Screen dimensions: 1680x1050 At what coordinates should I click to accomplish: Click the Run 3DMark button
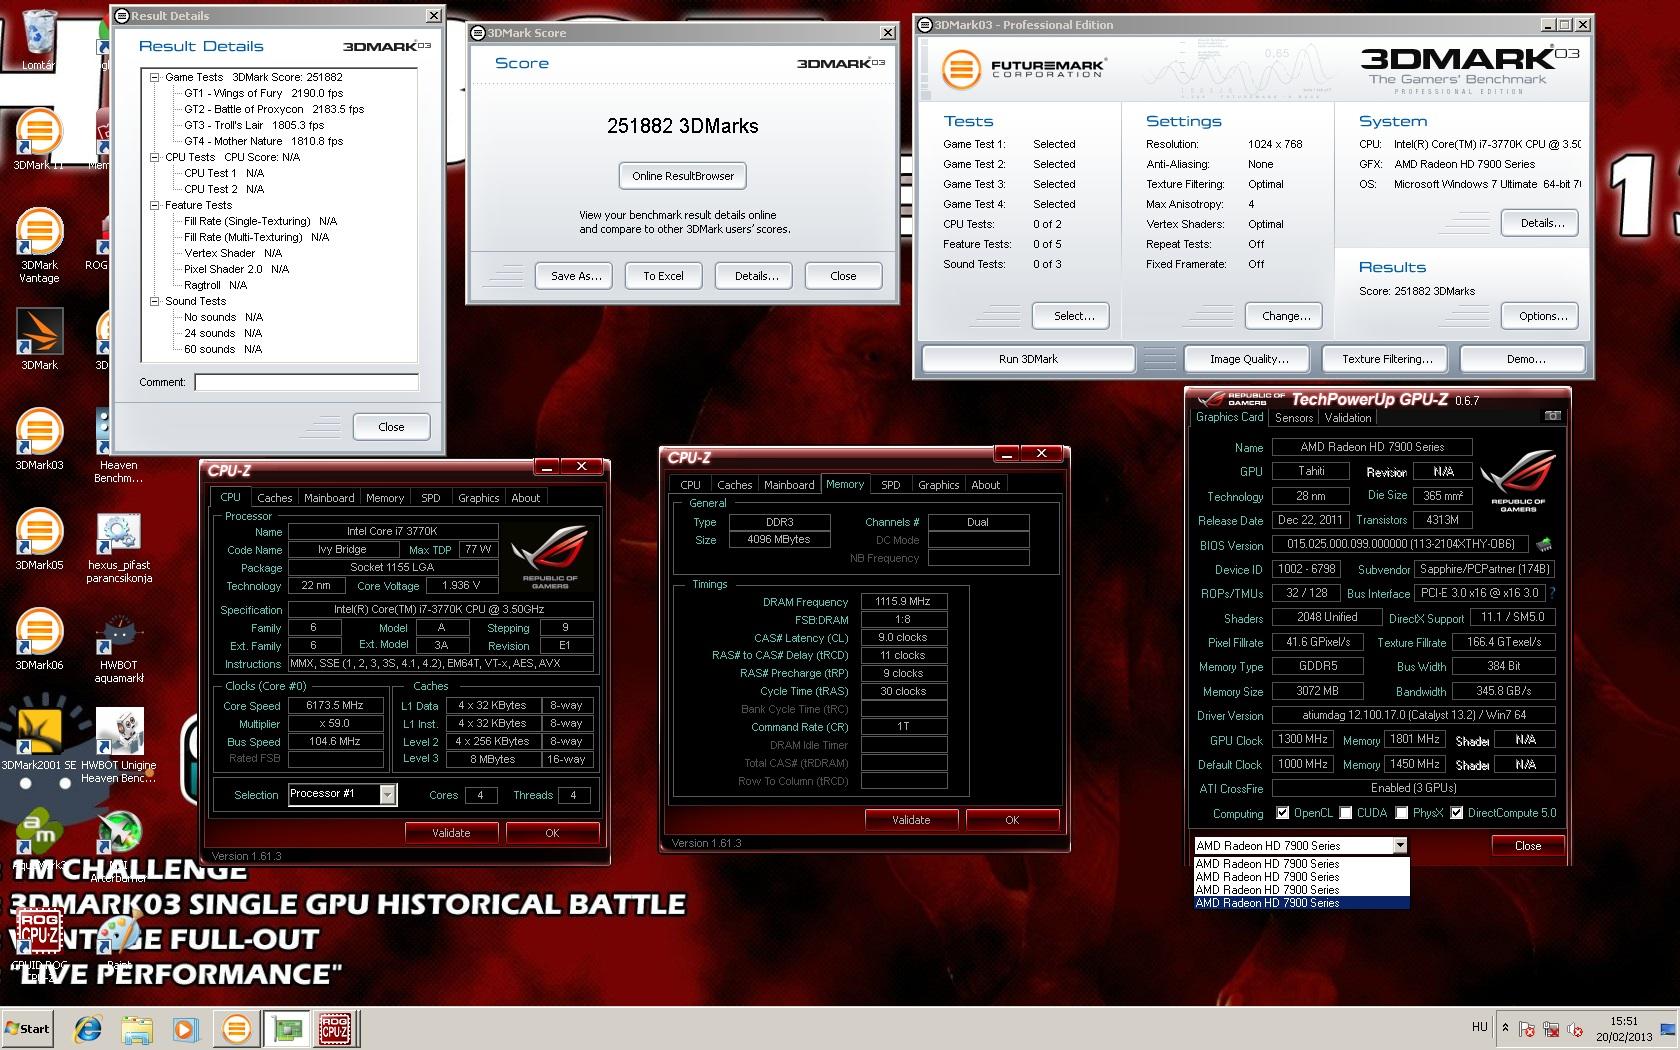point(1028,359)
